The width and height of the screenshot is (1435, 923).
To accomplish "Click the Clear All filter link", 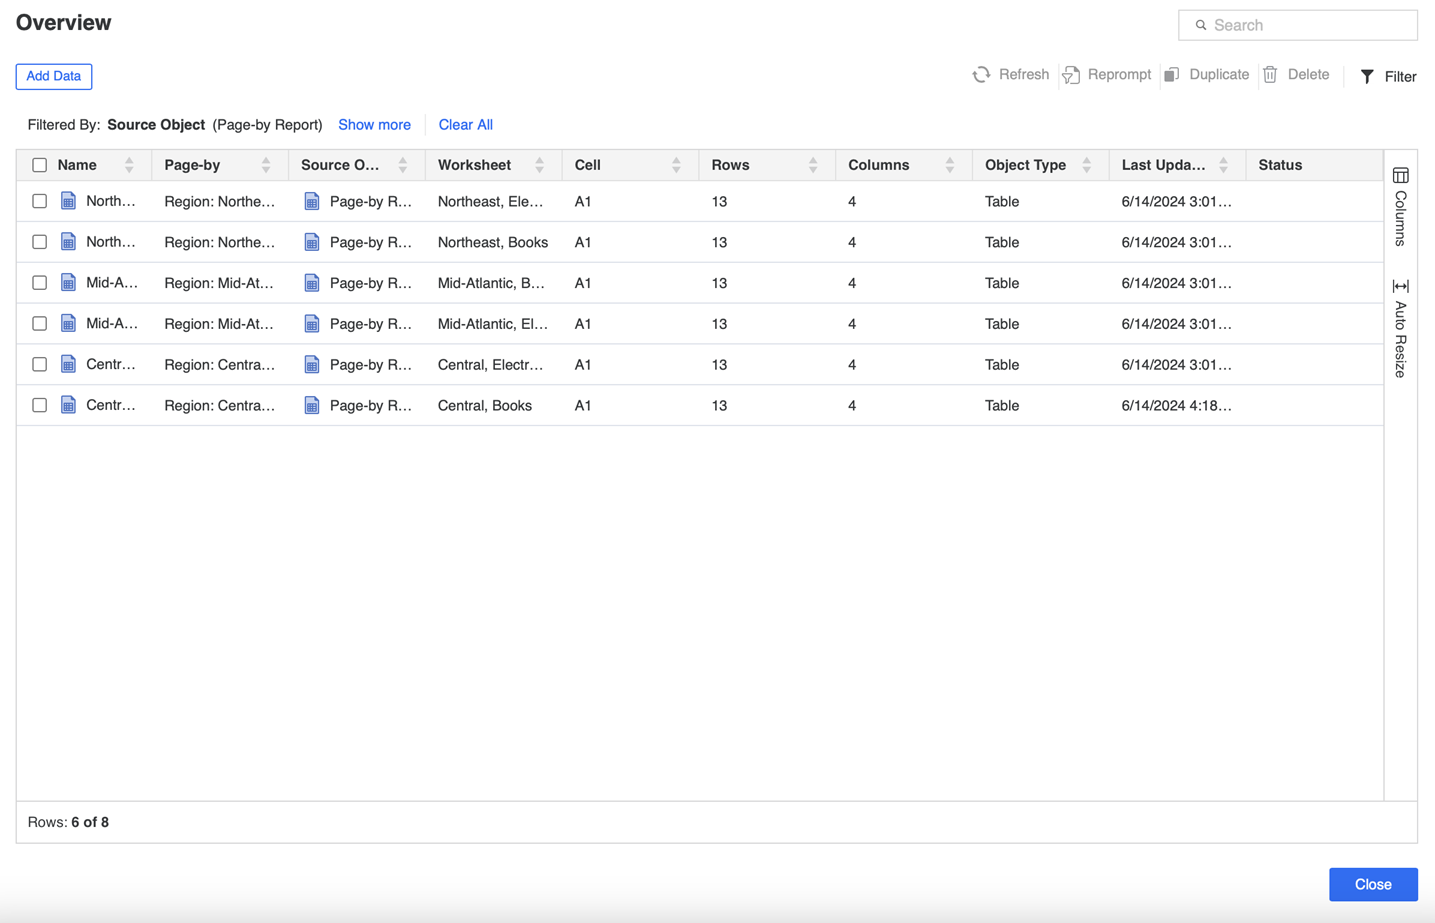I will pyautogui.click(x=465, y=125).
